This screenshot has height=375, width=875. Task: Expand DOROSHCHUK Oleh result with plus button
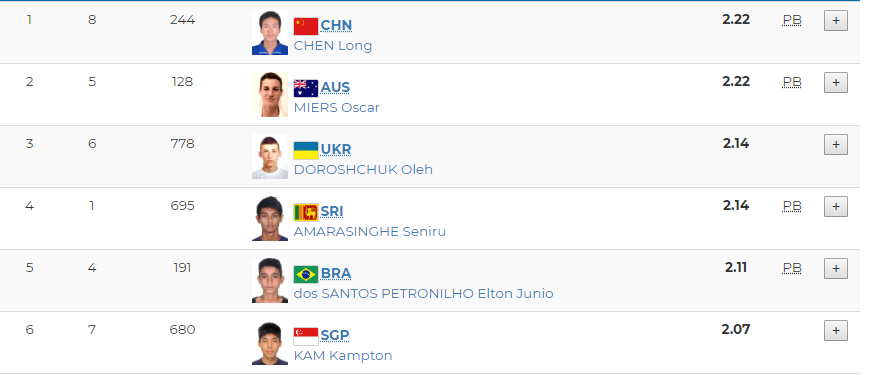(x=836, y=145)
